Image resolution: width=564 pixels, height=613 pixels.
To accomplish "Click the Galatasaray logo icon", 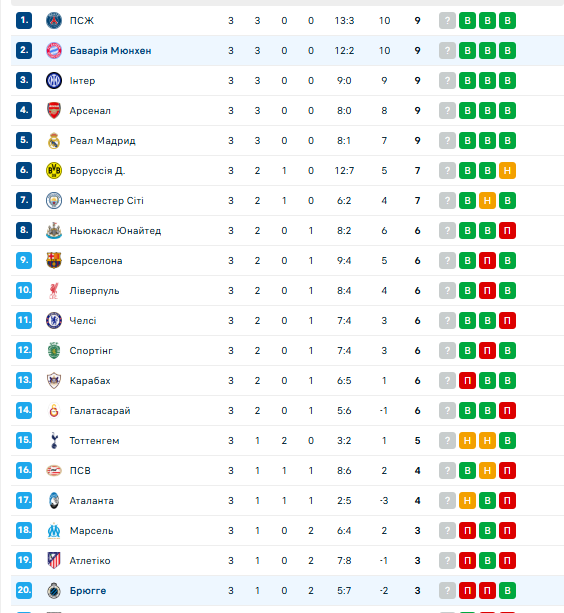I will coord(54,410).
